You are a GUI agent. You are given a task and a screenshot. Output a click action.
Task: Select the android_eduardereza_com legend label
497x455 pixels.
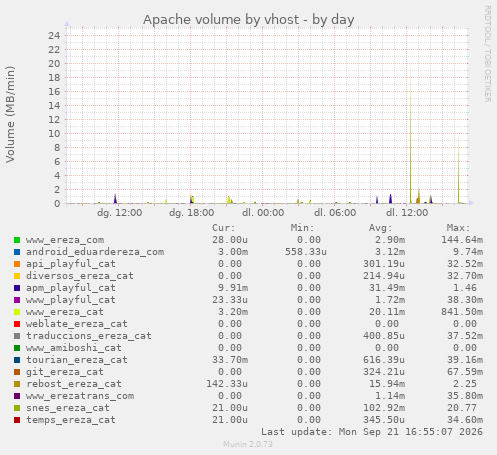tap(95, 252)
